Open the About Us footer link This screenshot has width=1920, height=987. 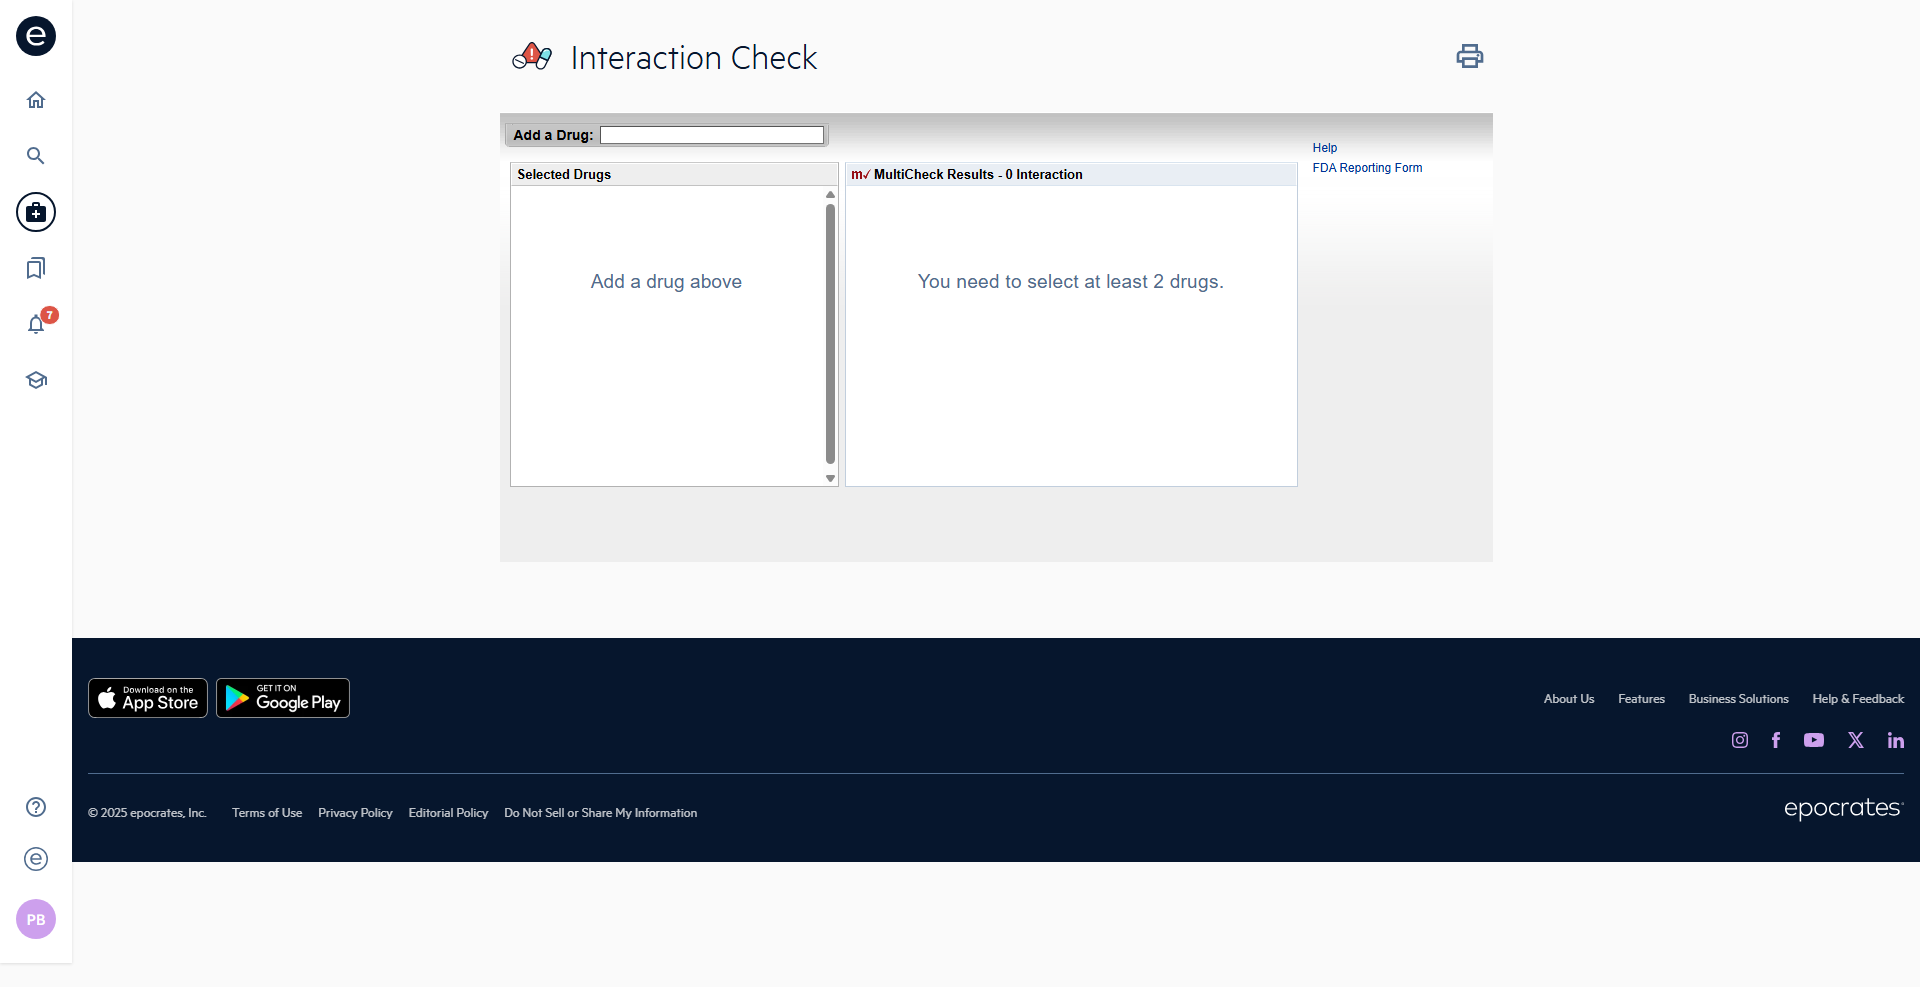pos(1568,699)
